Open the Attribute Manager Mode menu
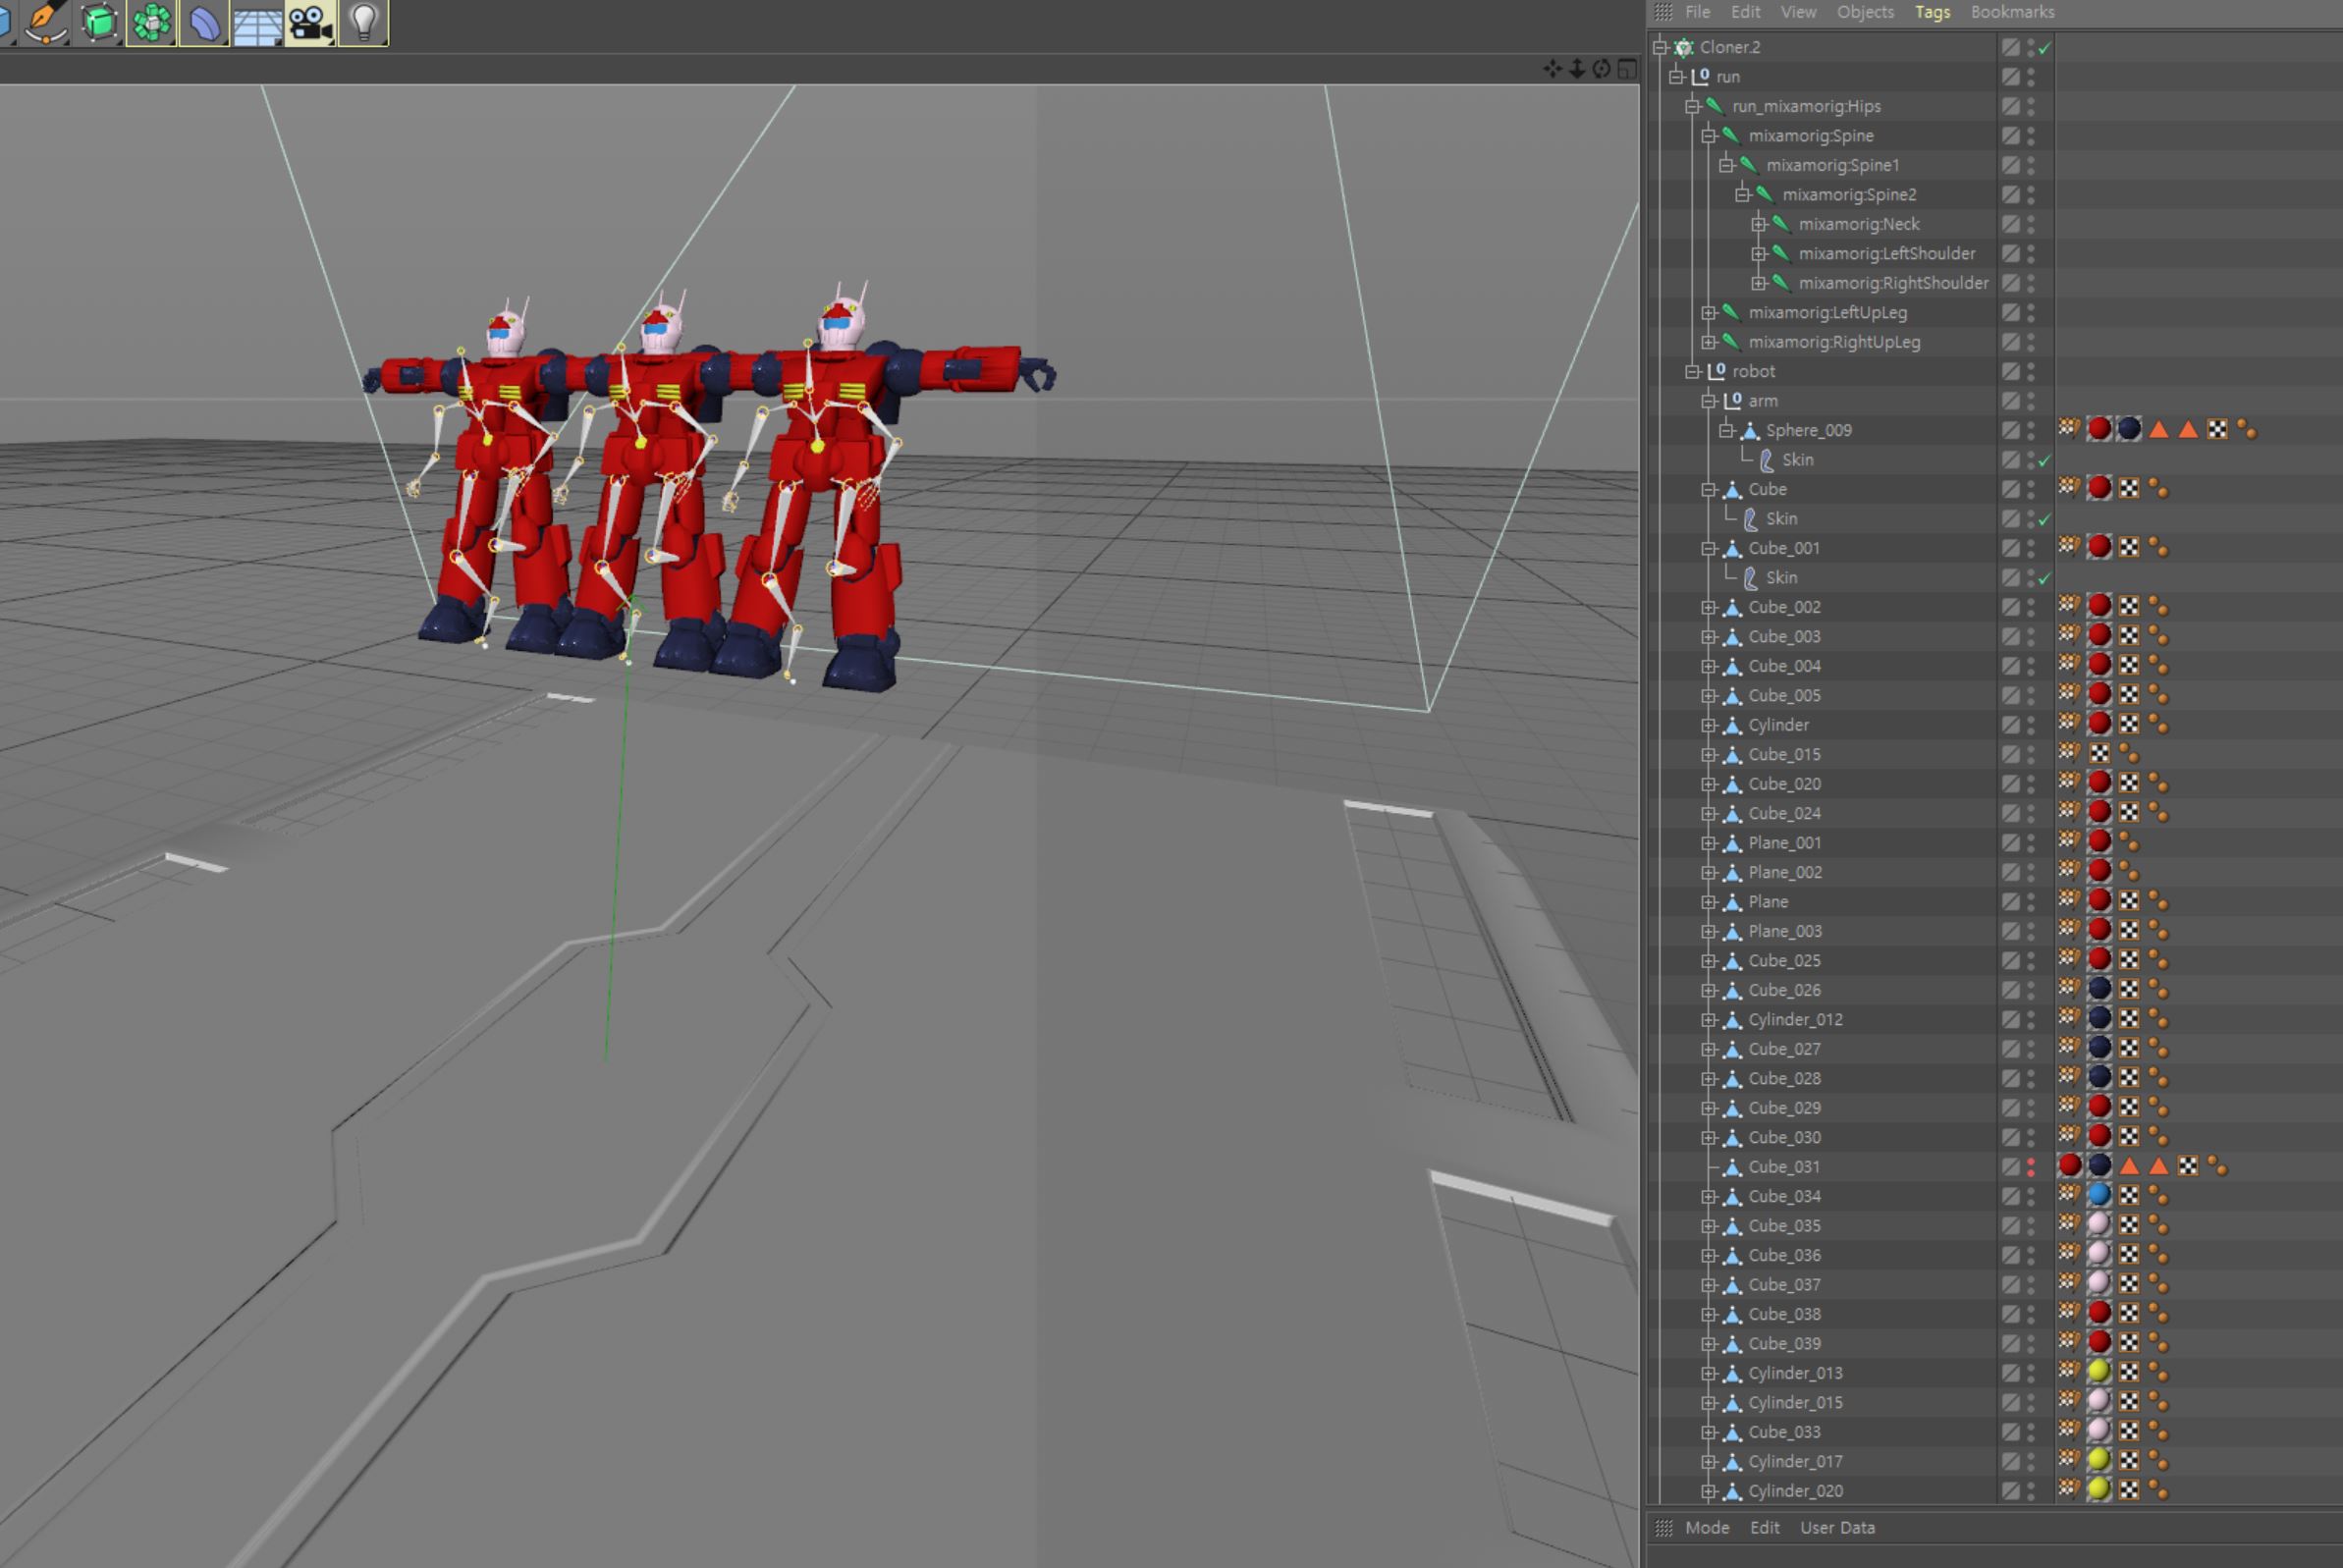 coord(1706,1528)
